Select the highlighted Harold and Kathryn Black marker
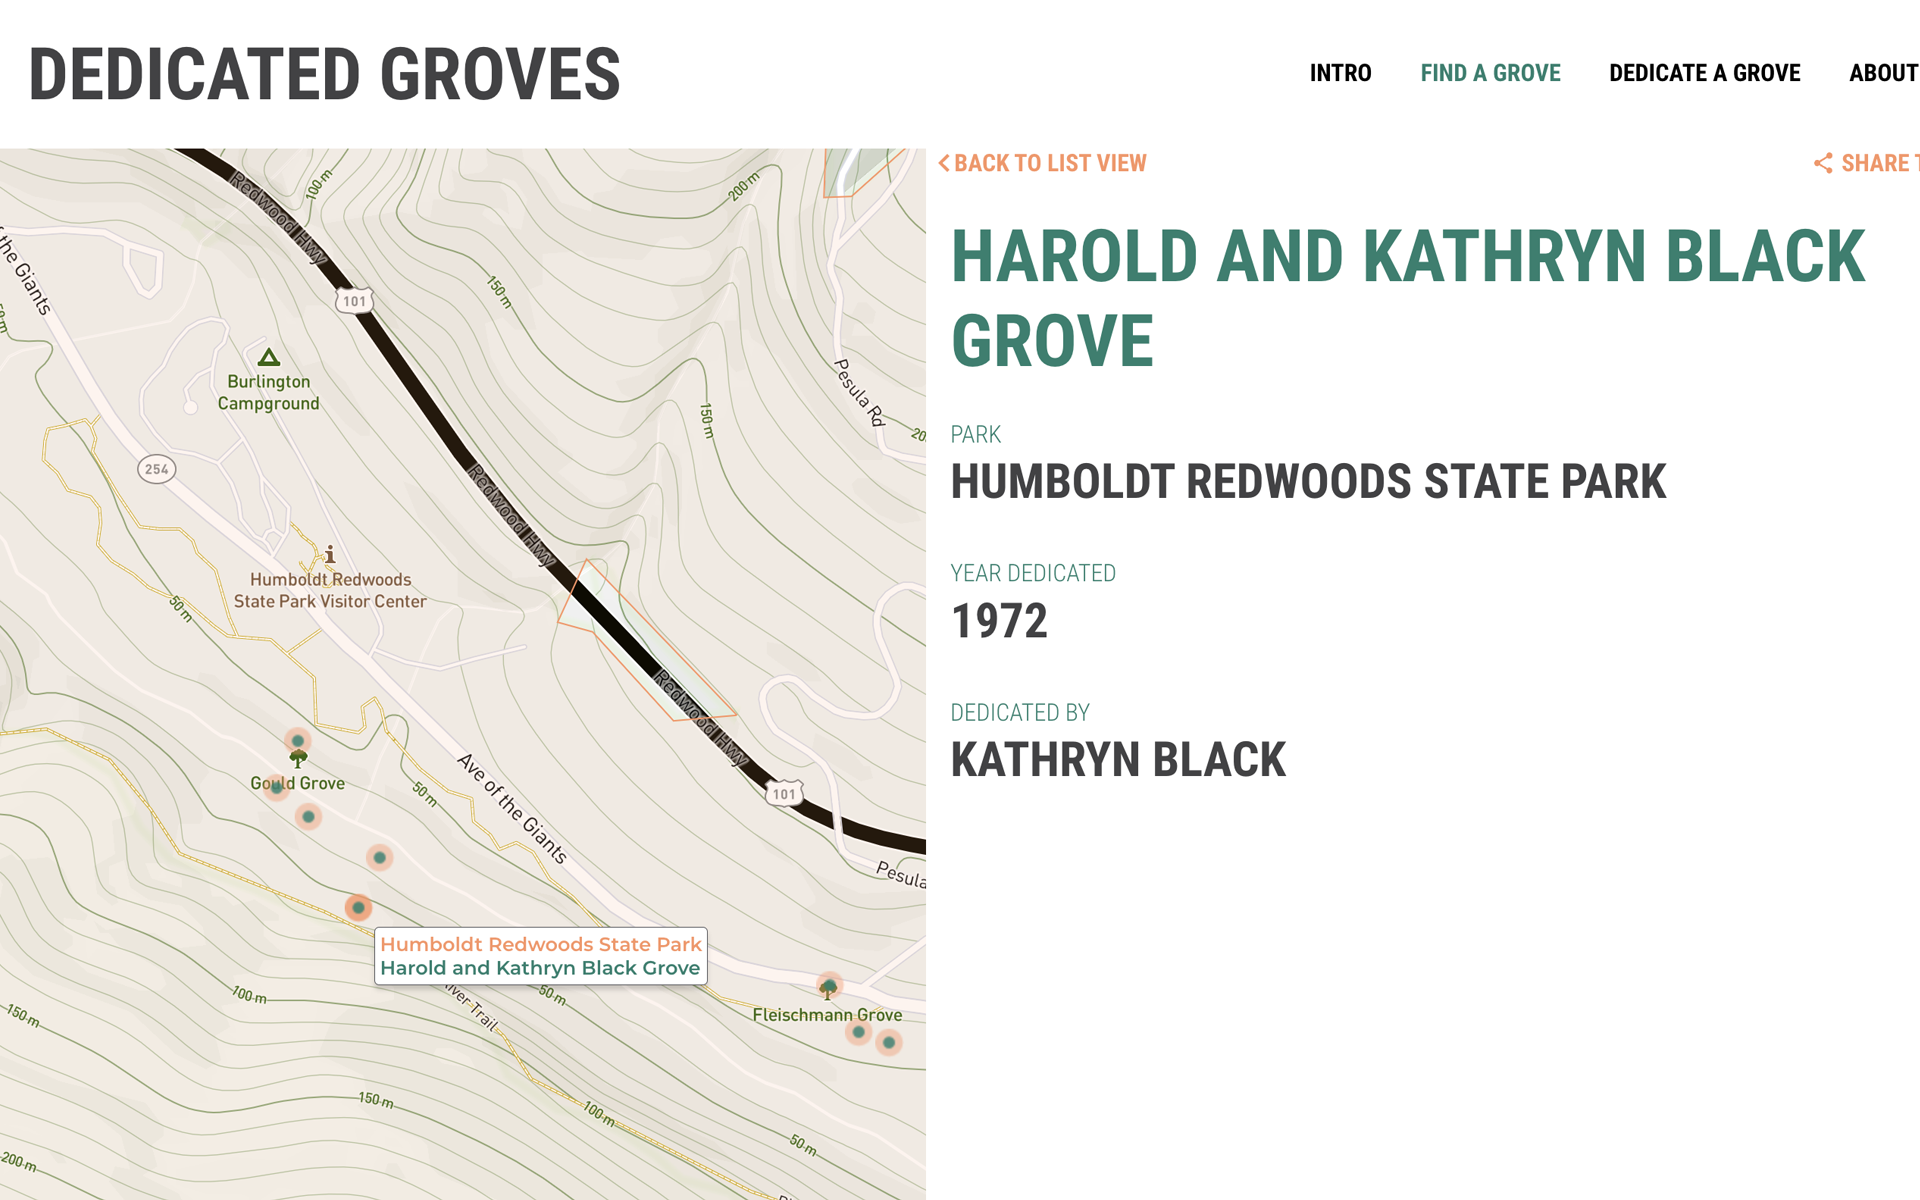This screenshot has width=1920, height=1200. click(358, 908)
